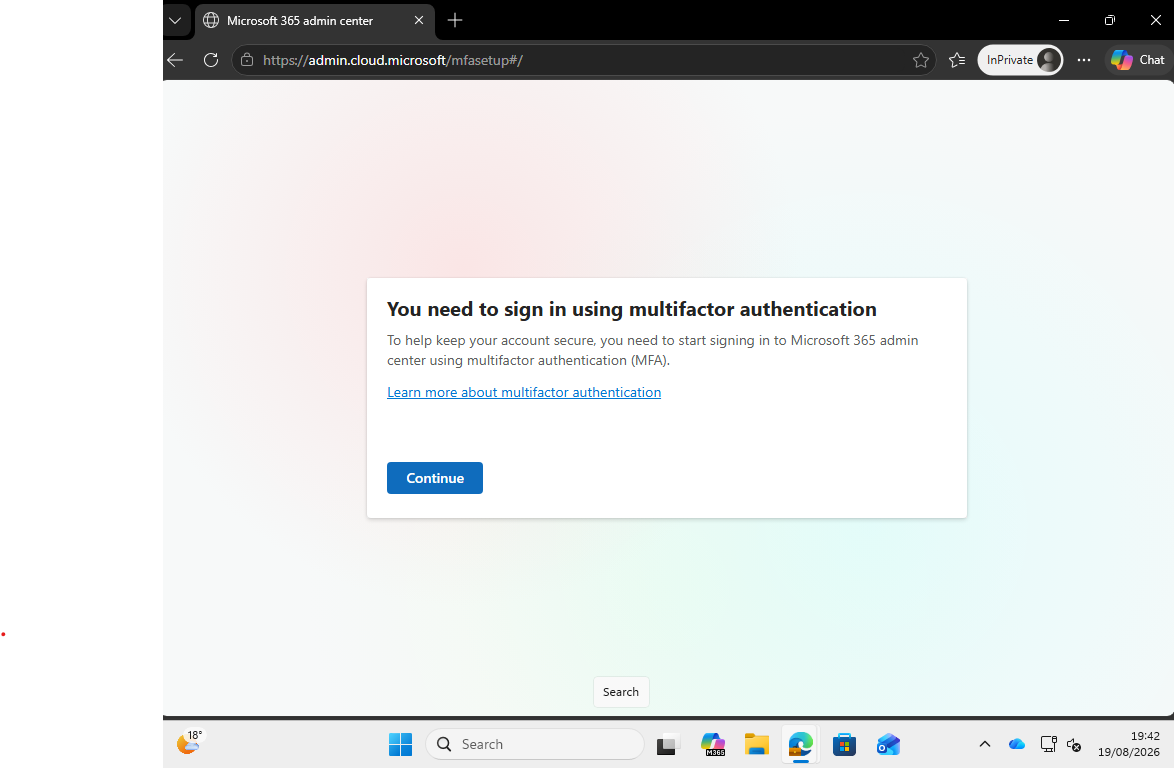Viewport: 1174px width, 768px height.
Task: Open Copilot Chat in the toolbar
Action: [1138, 60]
